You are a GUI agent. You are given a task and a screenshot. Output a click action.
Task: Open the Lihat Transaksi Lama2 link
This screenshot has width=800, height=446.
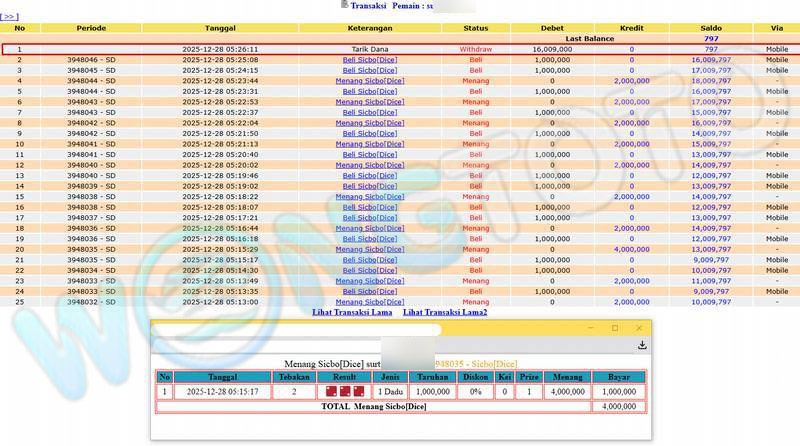point(445,312)
